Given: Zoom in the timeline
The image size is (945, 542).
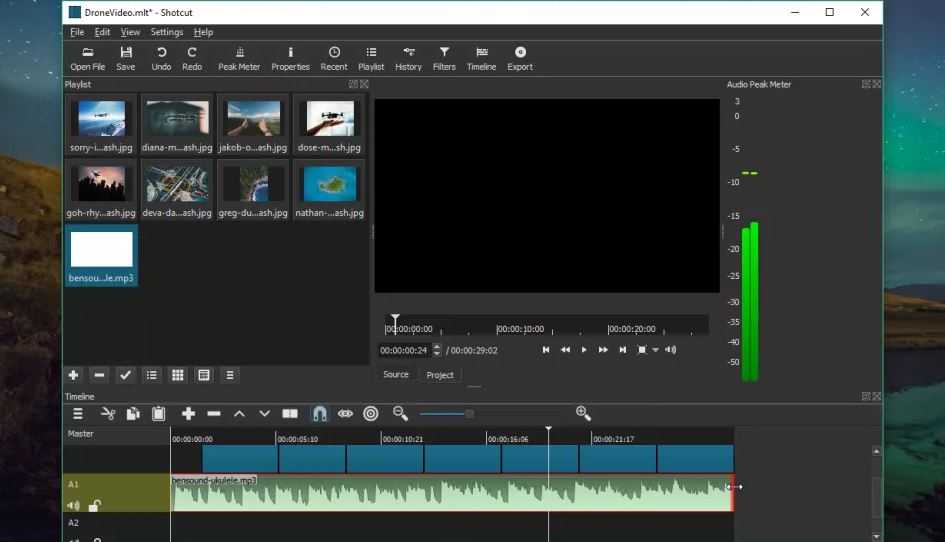Looking at the screenshot, I should click(583, 413).
